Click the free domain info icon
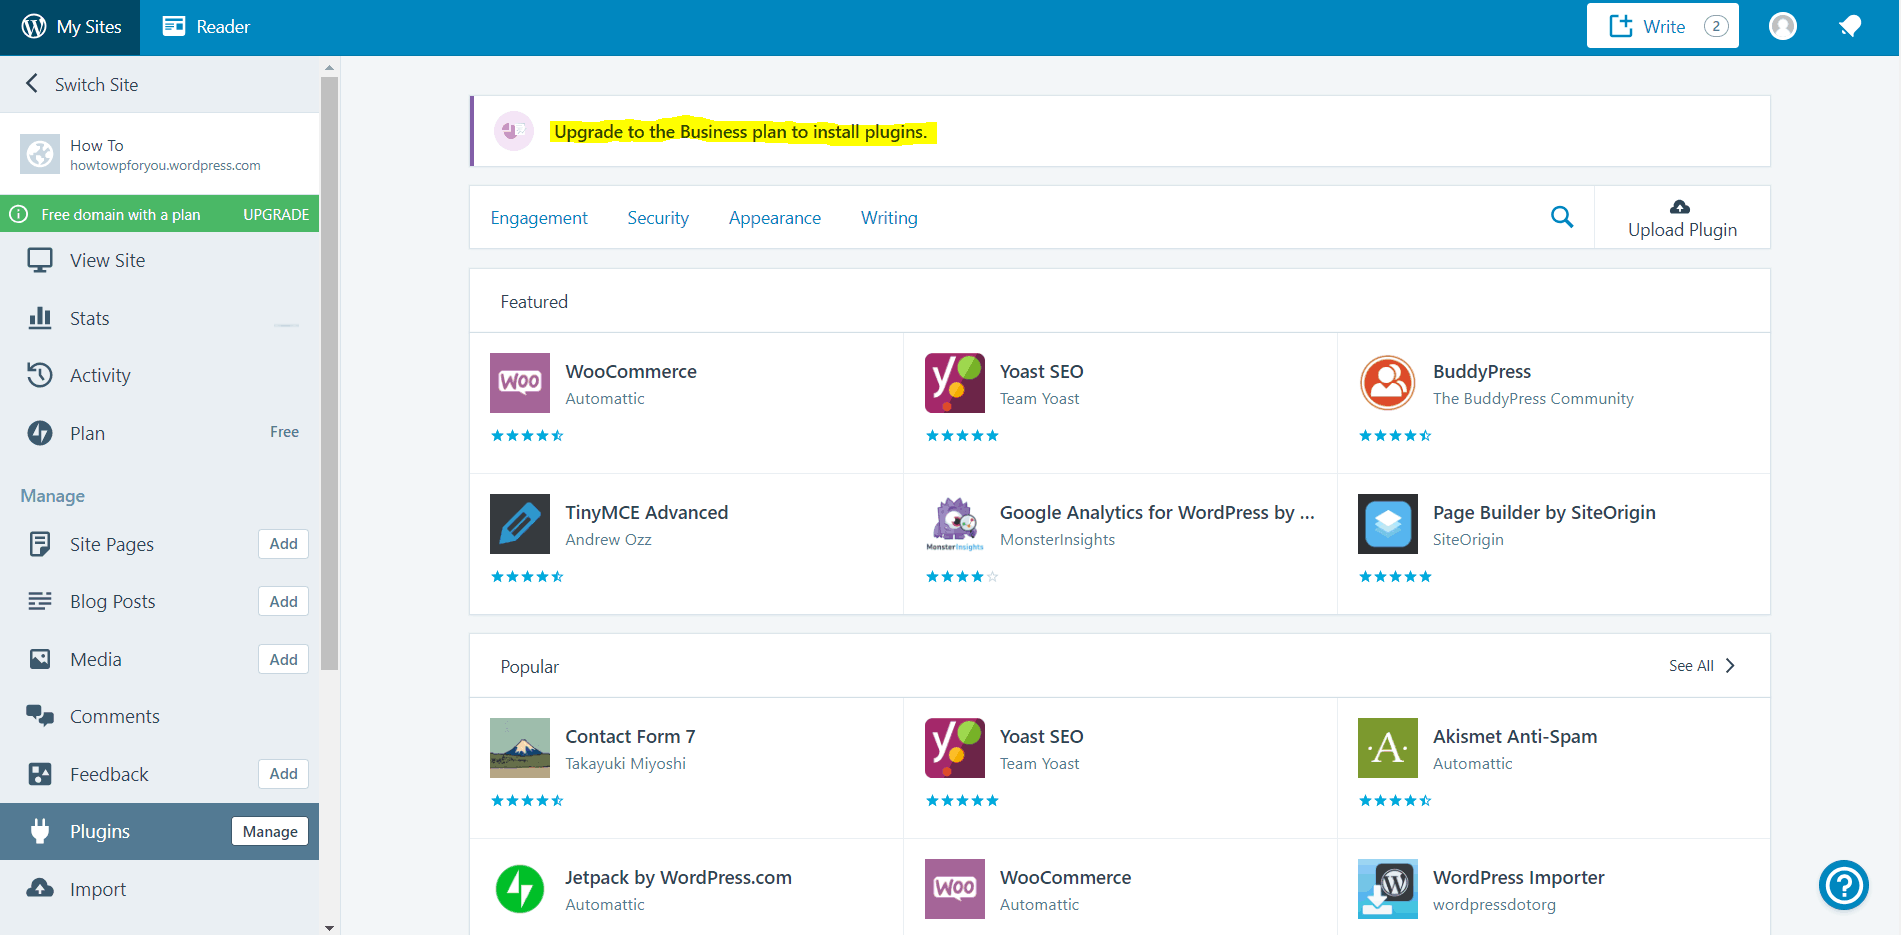This screenshot has height=935, width=1901. click(18, 214)
